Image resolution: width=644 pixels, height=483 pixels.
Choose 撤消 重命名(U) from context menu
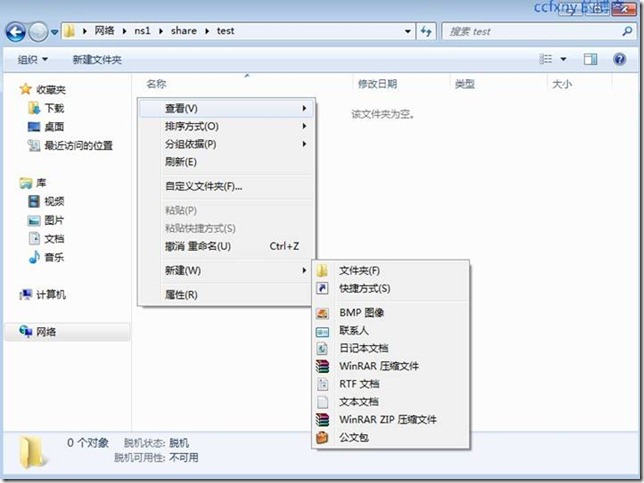click(227, 246)
